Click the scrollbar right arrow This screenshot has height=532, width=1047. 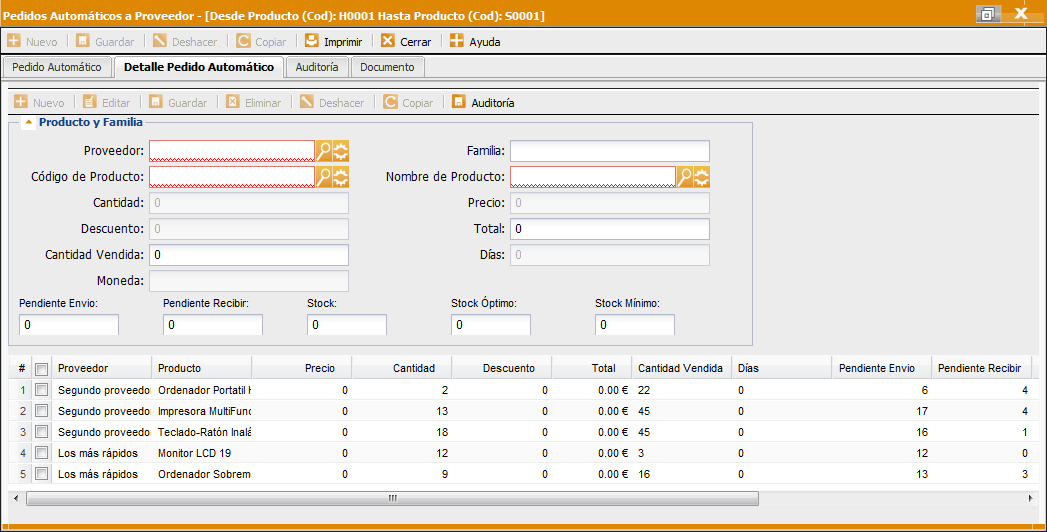click(x=1031, y=498)
